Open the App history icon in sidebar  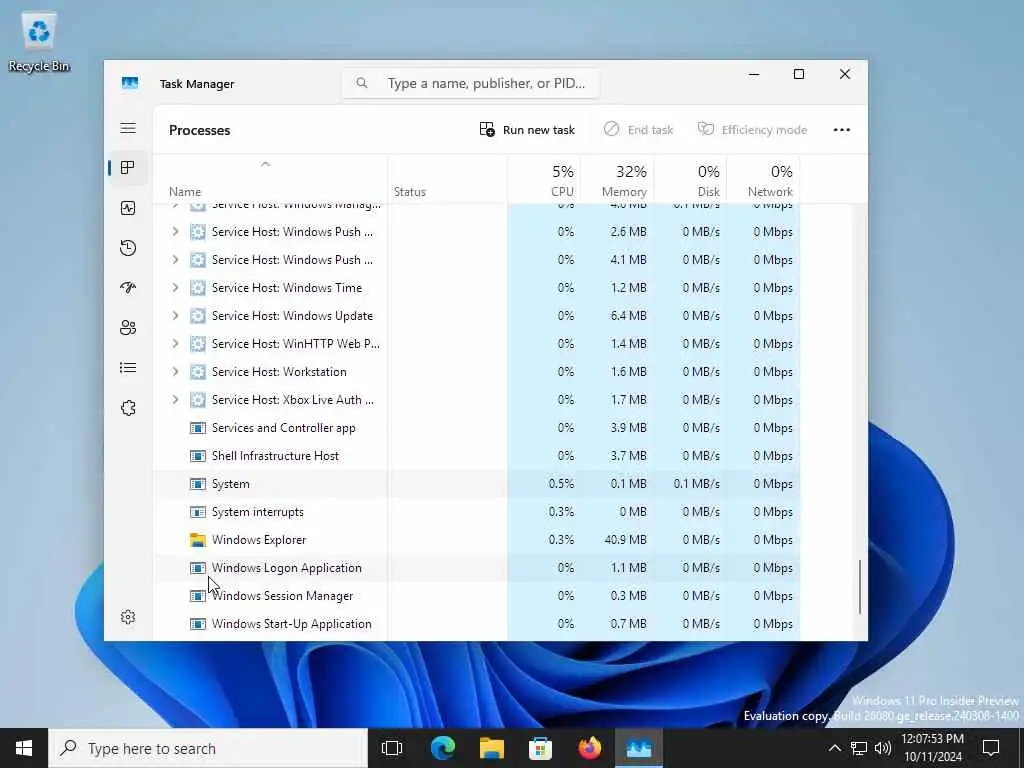(128, 248)
